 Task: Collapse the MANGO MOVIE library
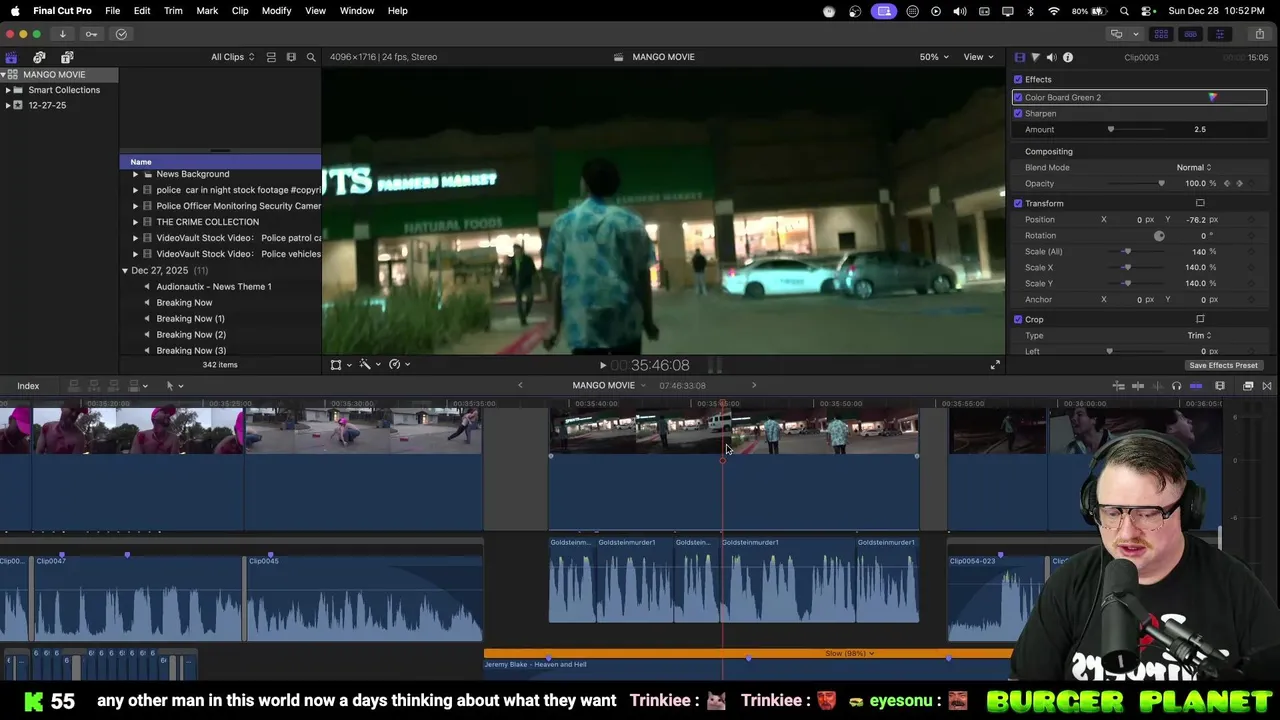[4, 75]
